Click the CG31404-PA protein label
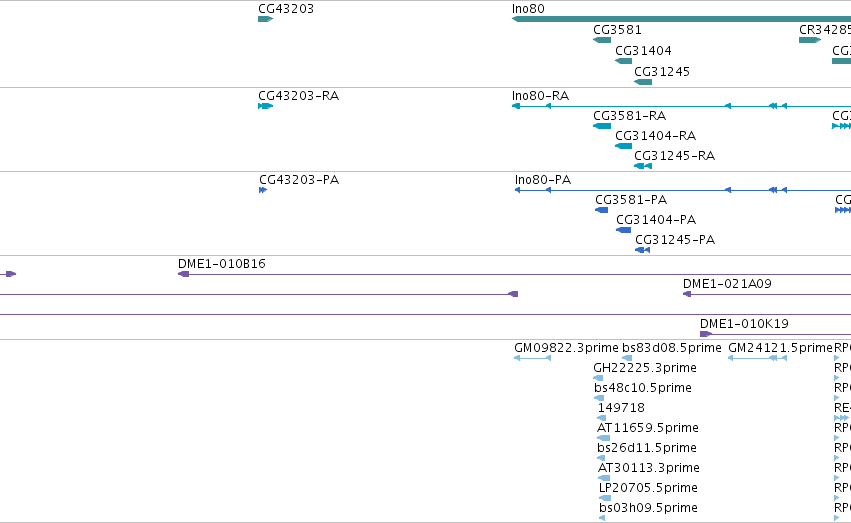The image size is (851, 523). (x=656, y=220)
